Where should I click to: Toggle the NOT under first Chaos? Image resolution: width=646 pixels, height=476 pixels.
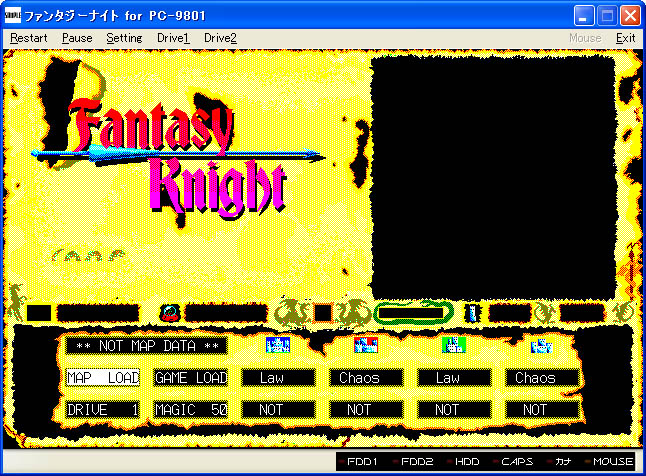coord(366,410)
